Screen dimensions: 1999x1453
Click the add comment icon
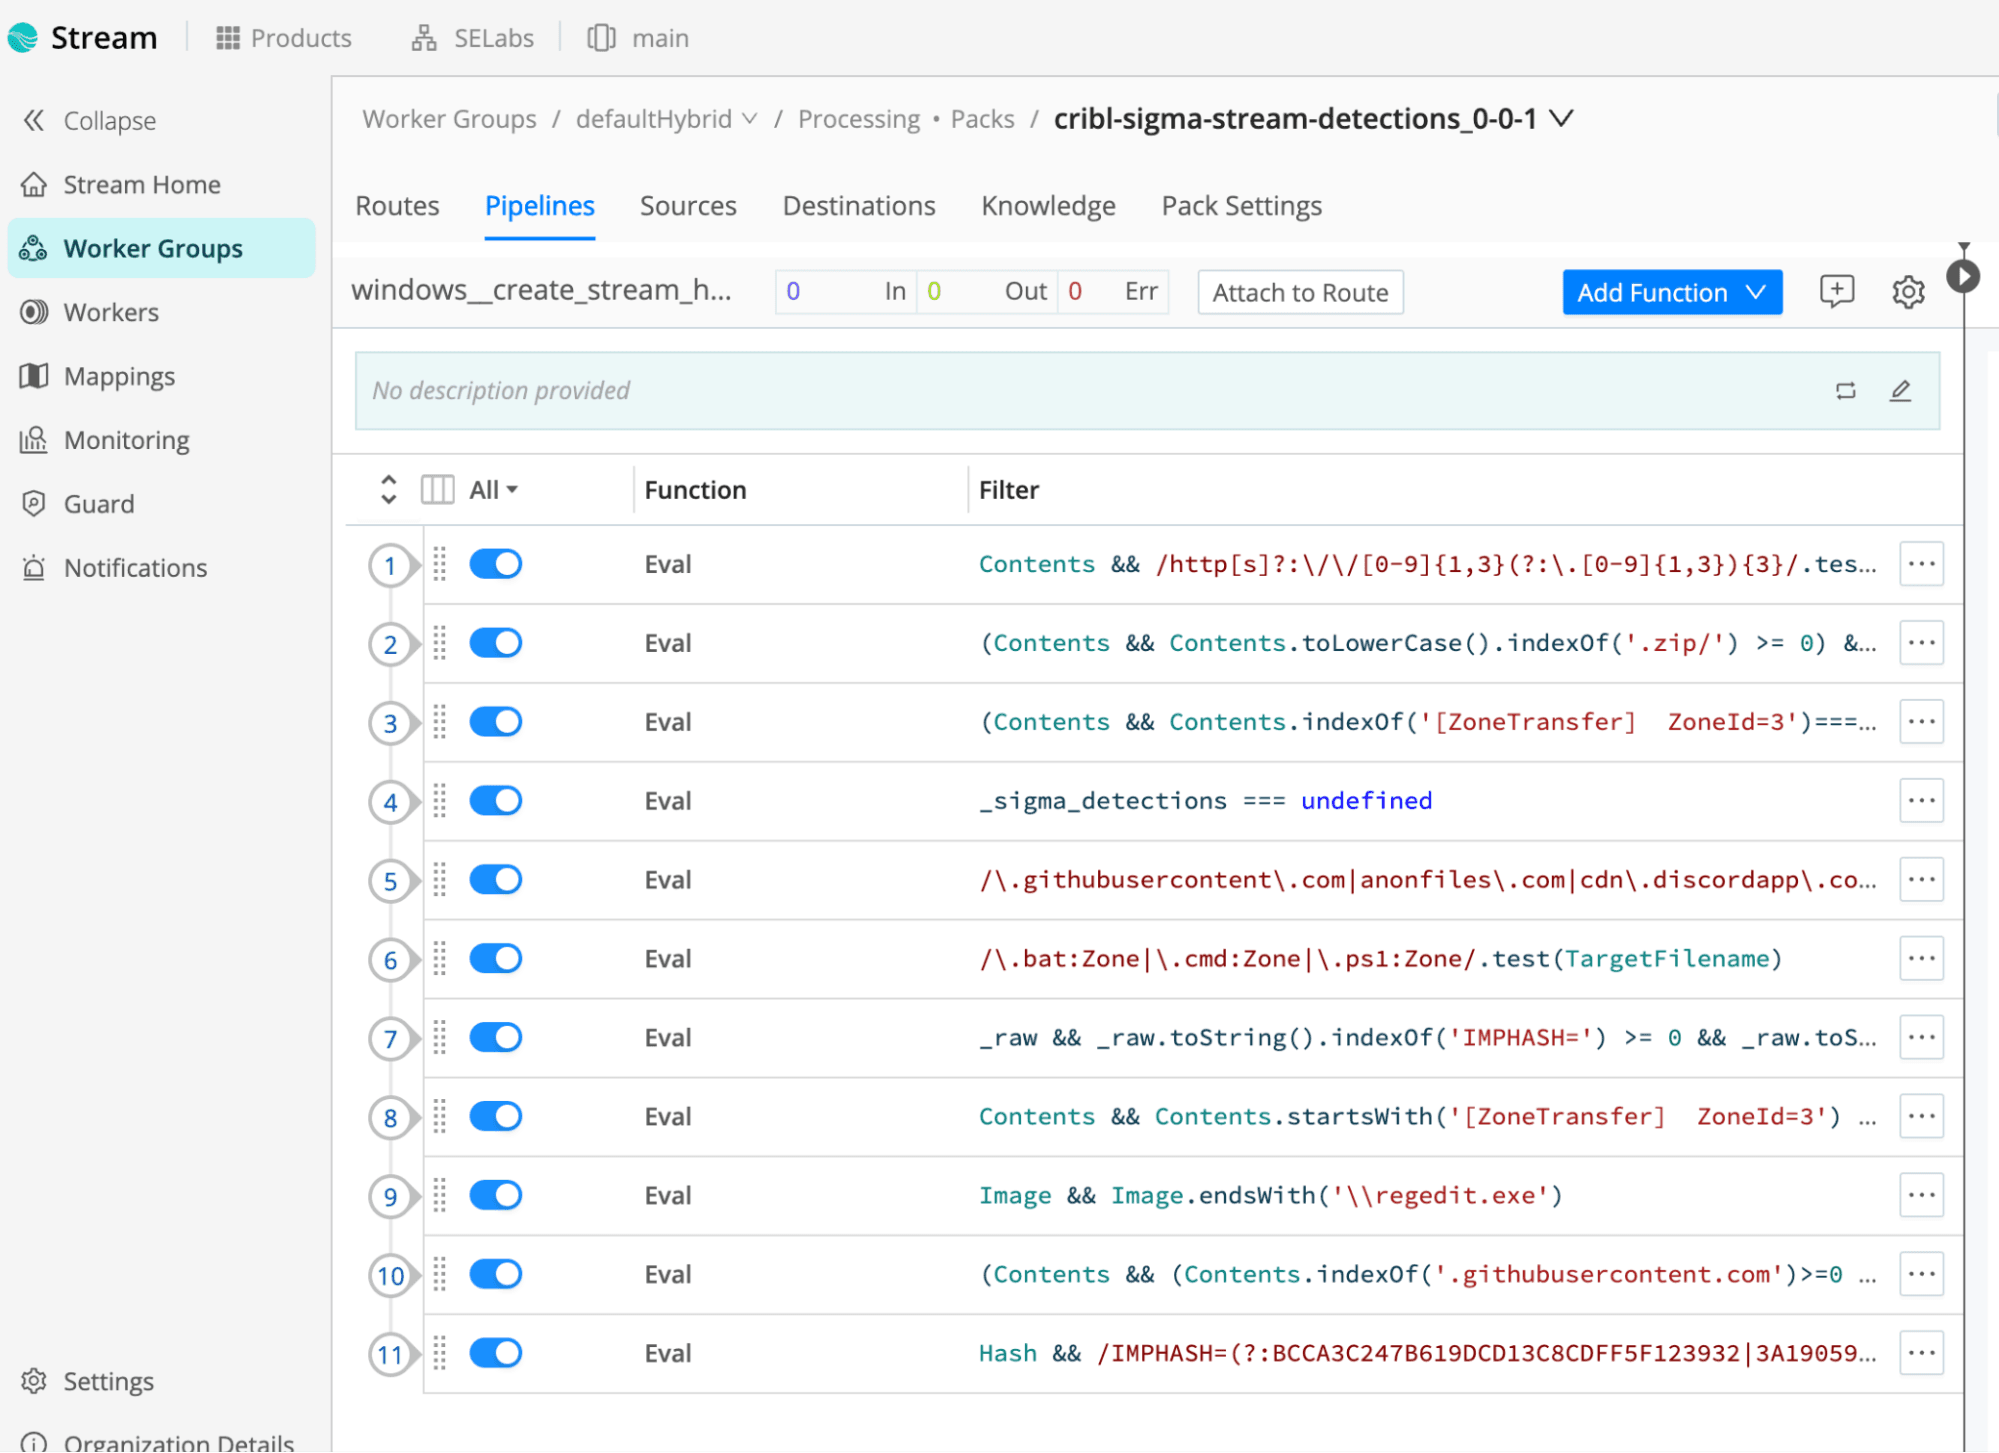coord(1836,292)
